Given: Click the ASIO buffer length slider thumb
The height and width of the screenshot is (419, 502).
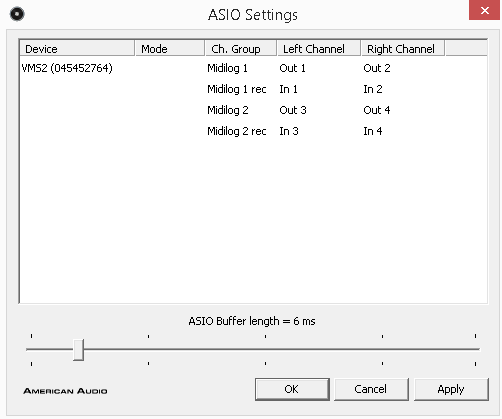Looking at the screenshot, I should pyautogui.click(x=78, y=350).
